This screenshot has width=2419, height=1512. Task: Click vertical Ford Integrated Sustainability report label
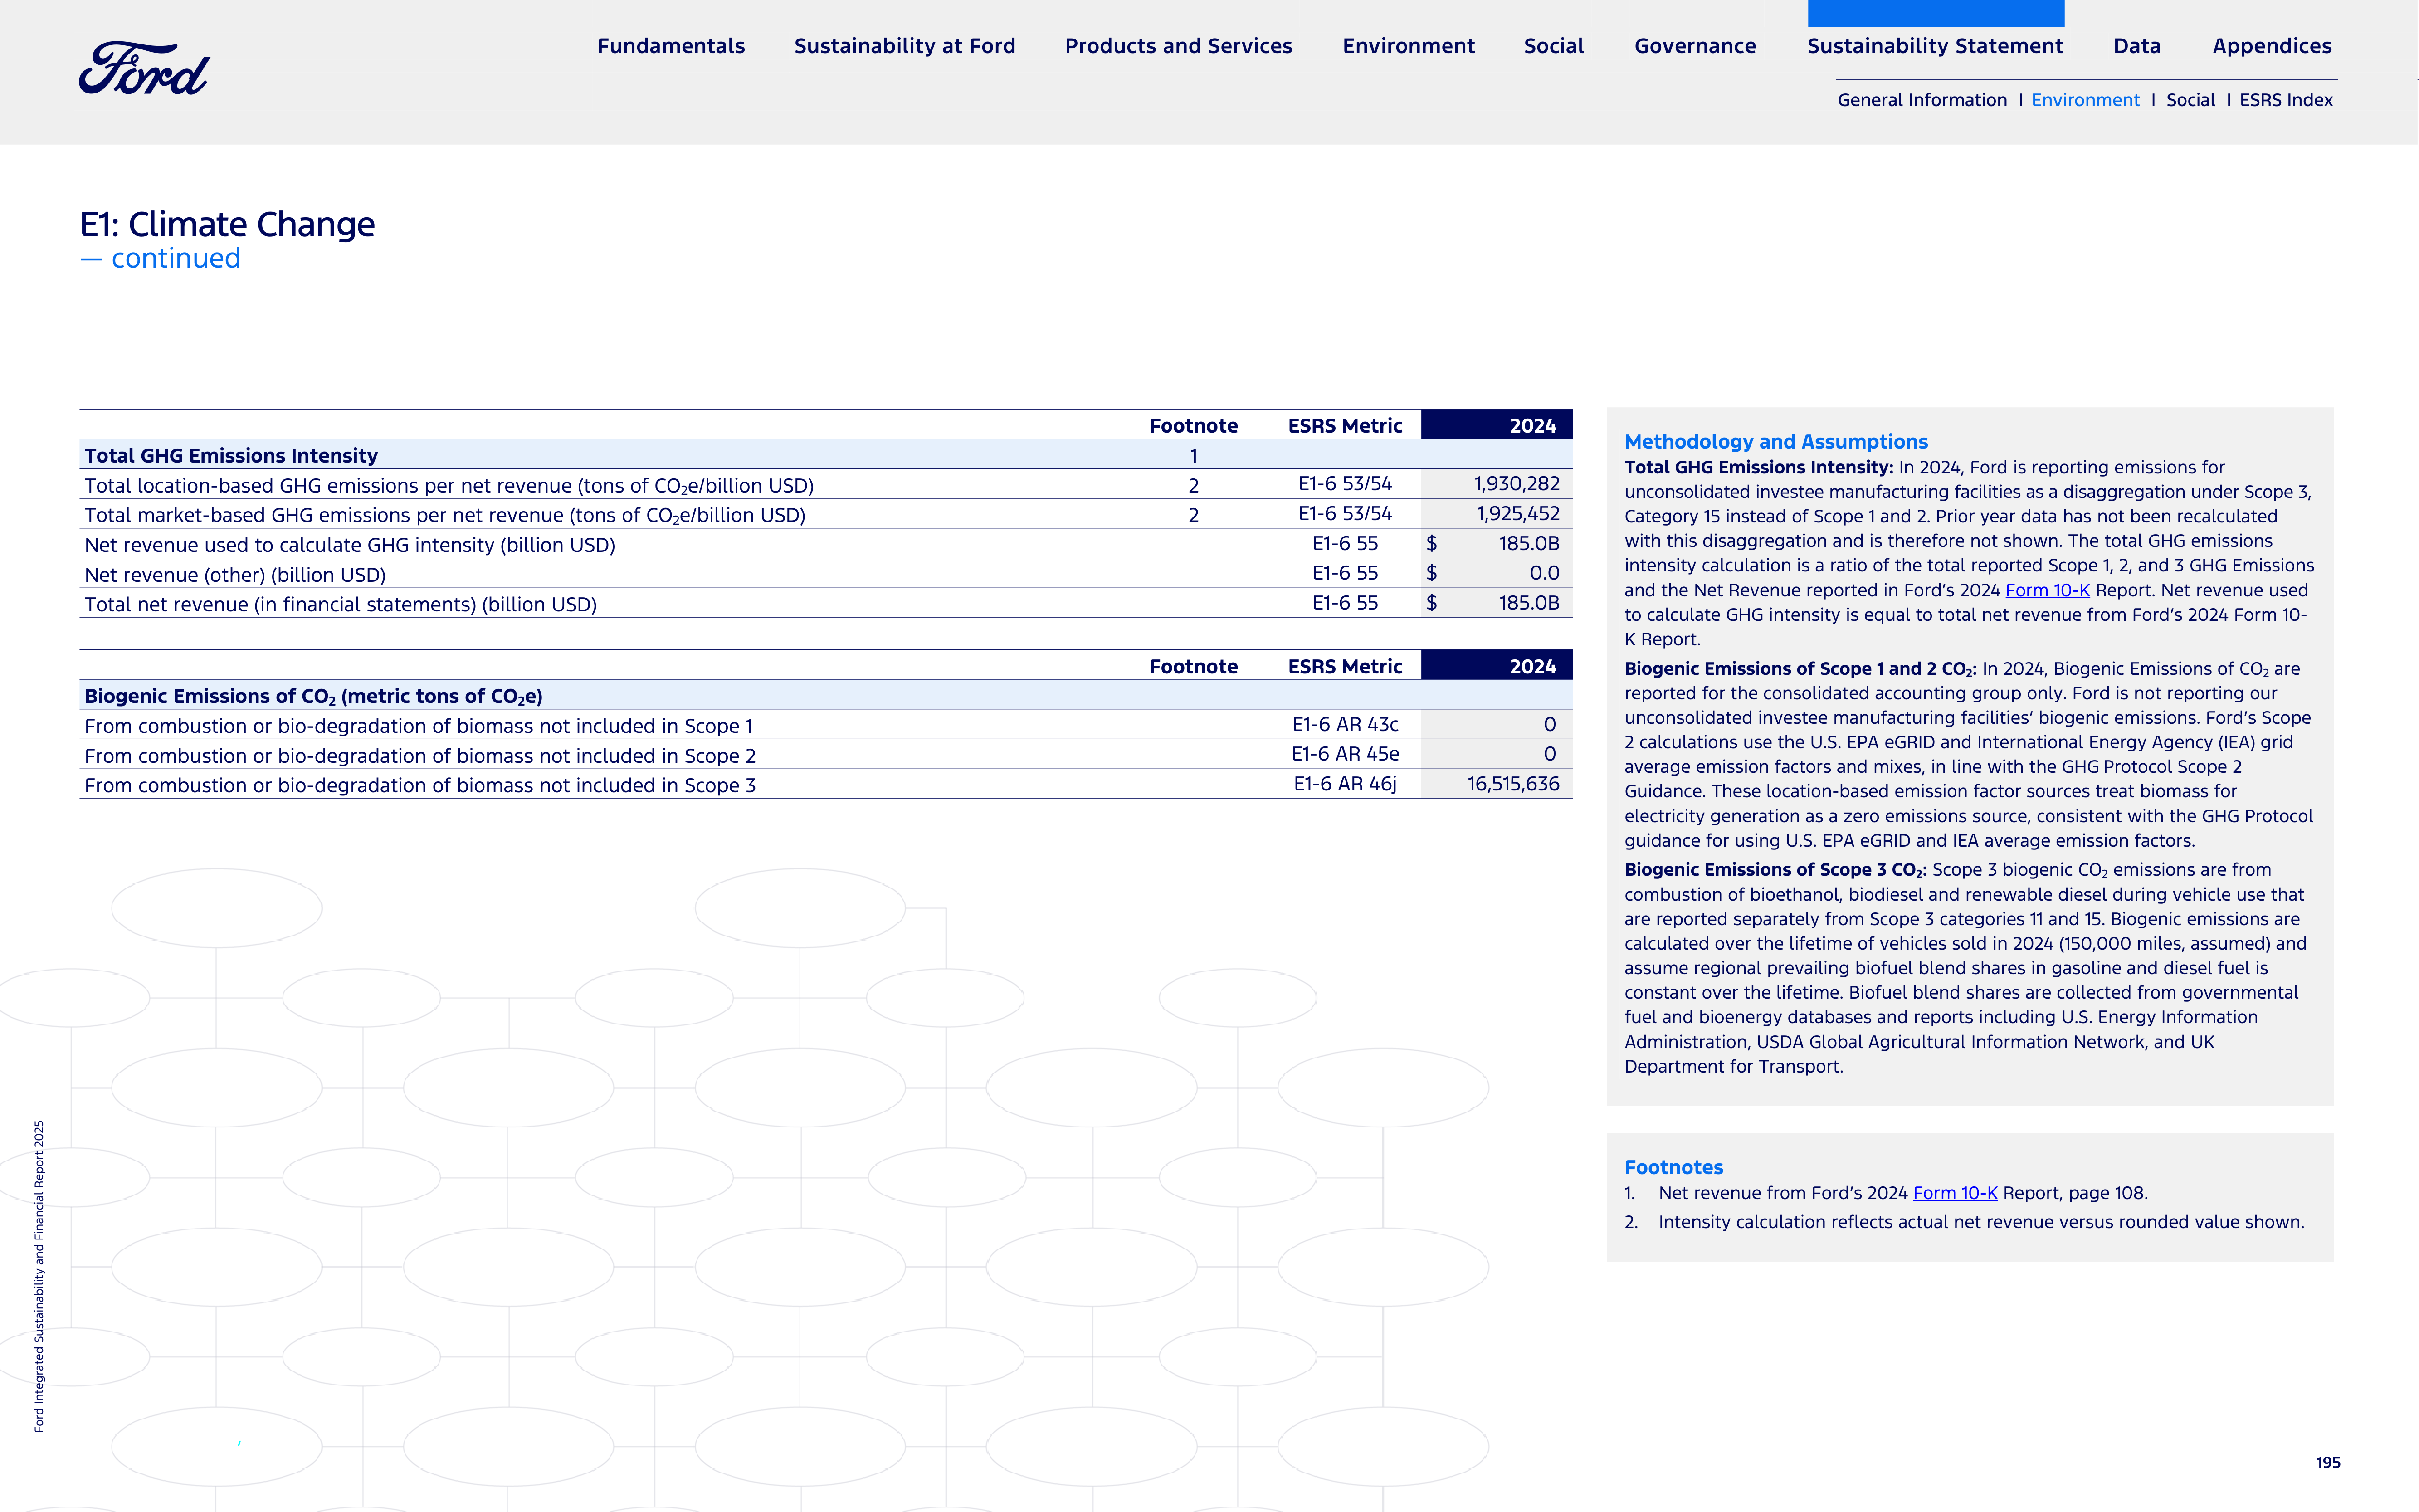[x=39, y=1276]
